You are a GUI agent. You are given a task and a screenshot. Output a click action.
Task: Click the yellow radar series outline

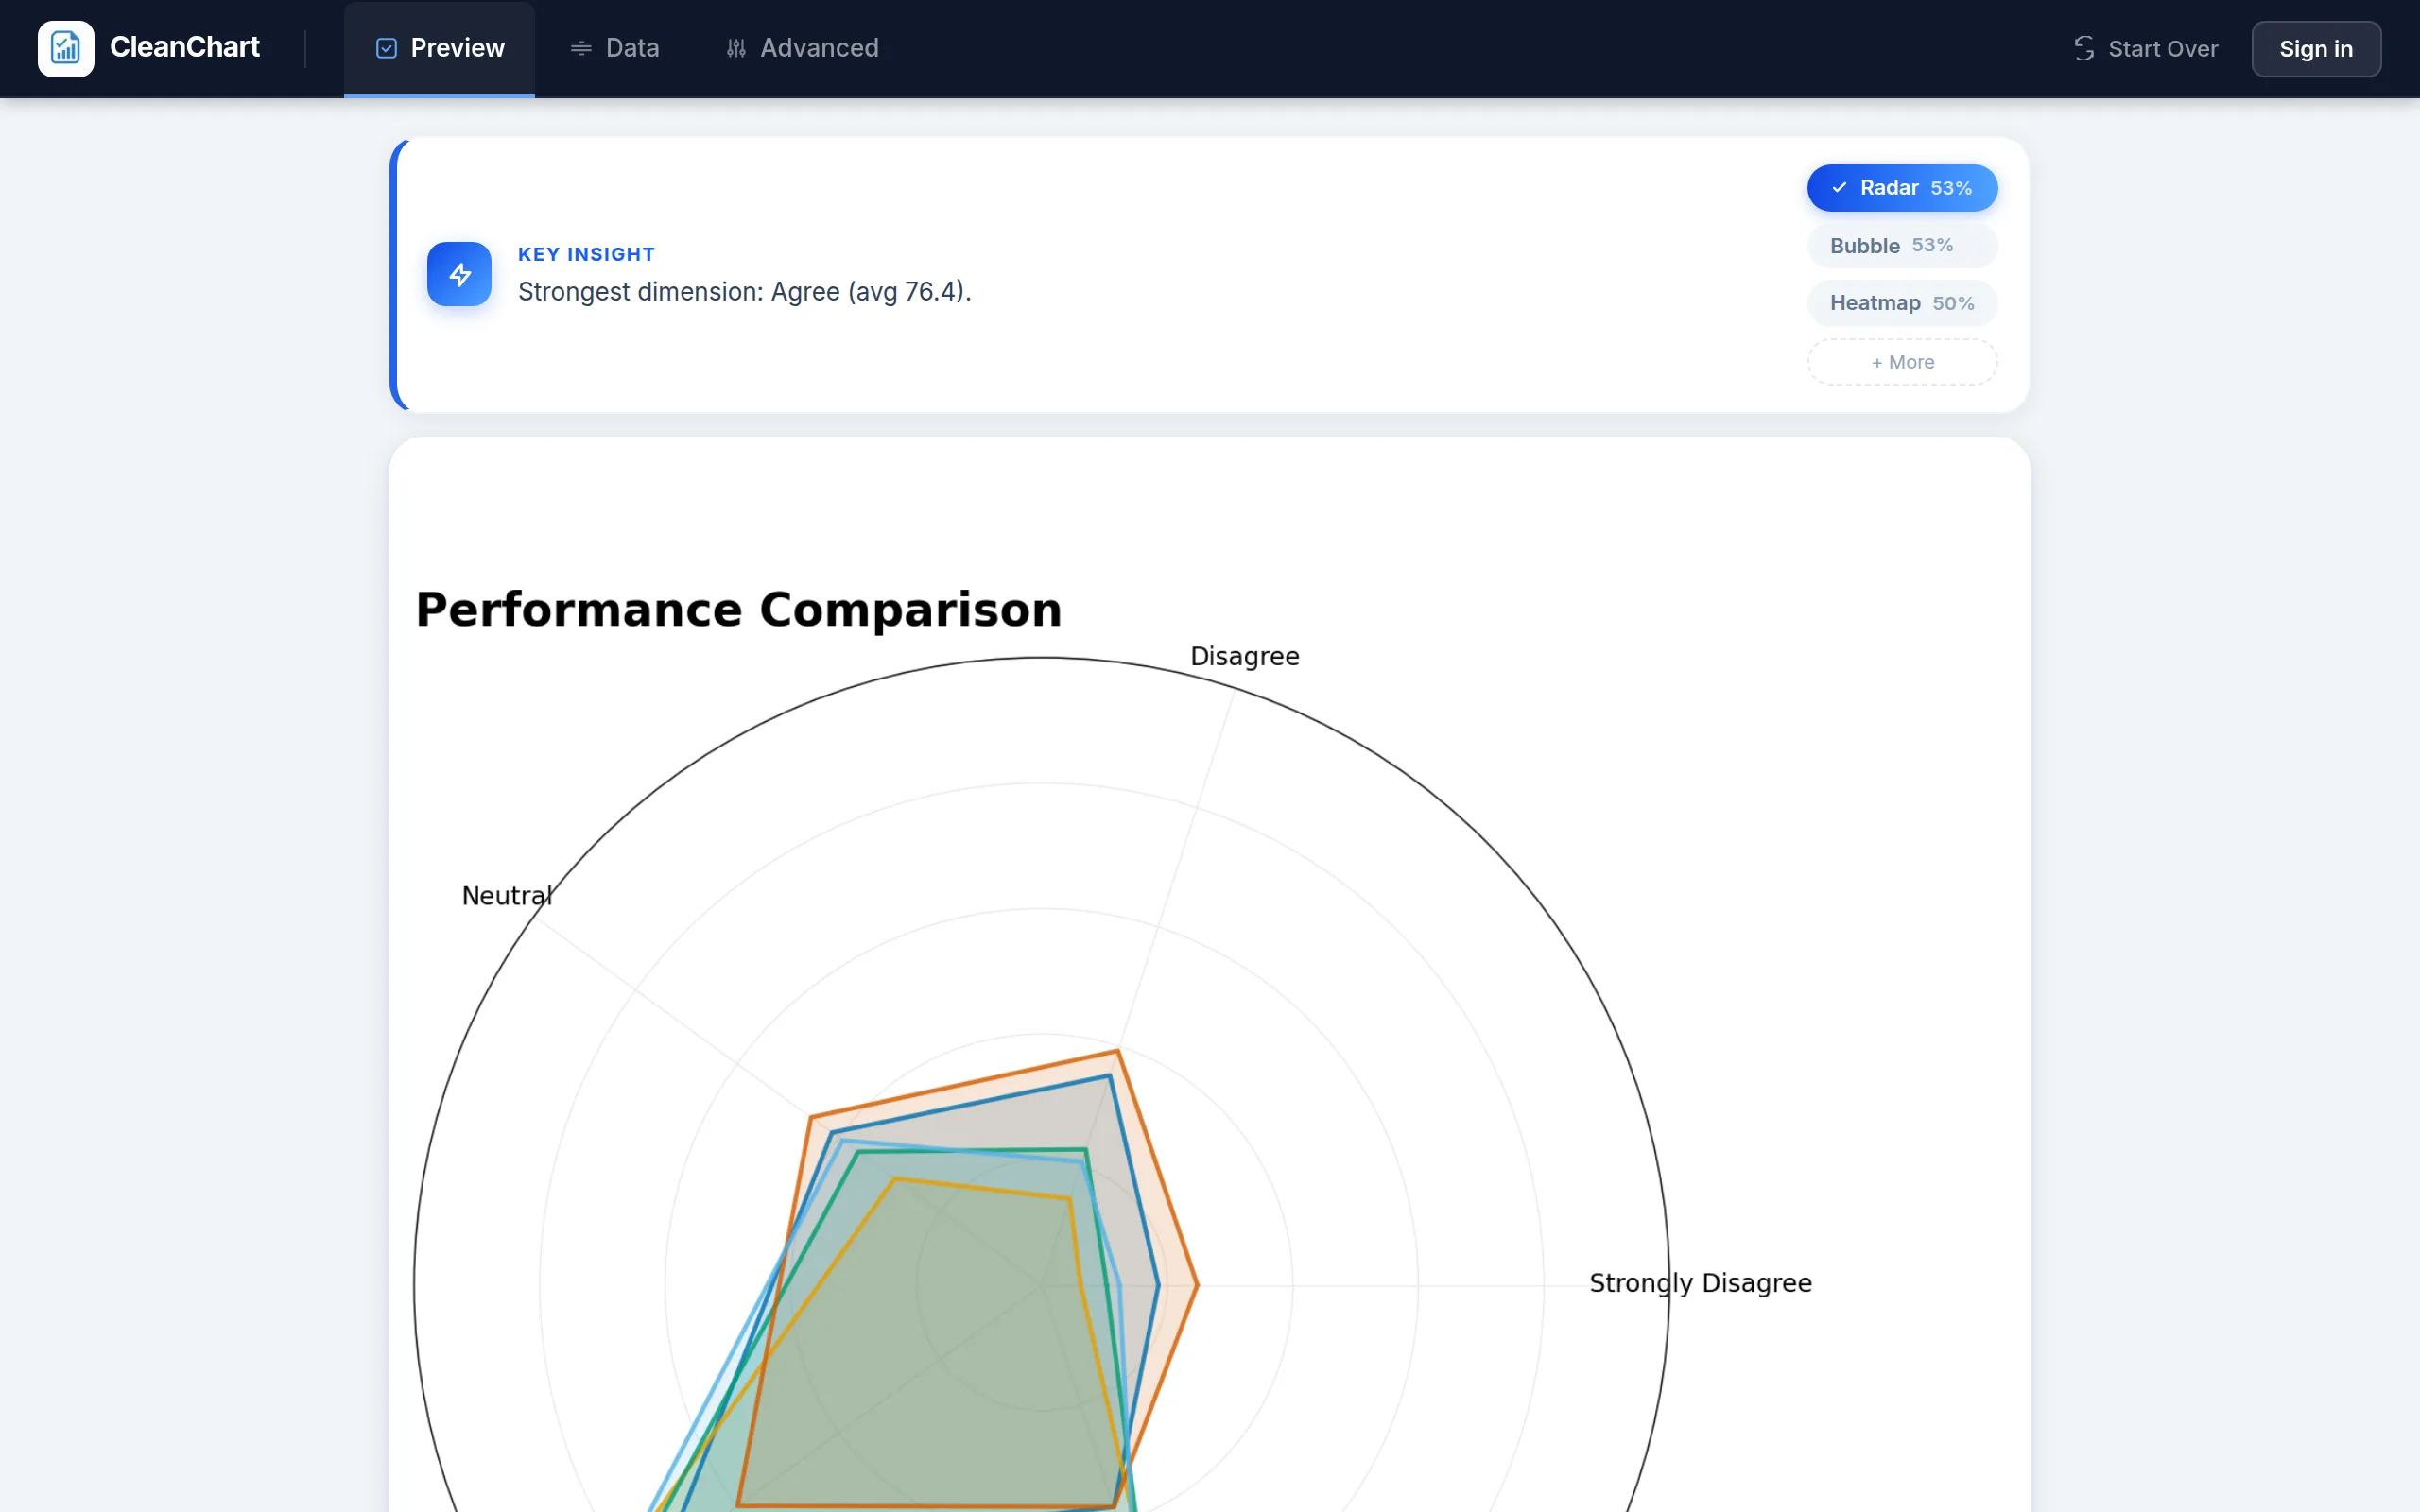point(985,1189)
